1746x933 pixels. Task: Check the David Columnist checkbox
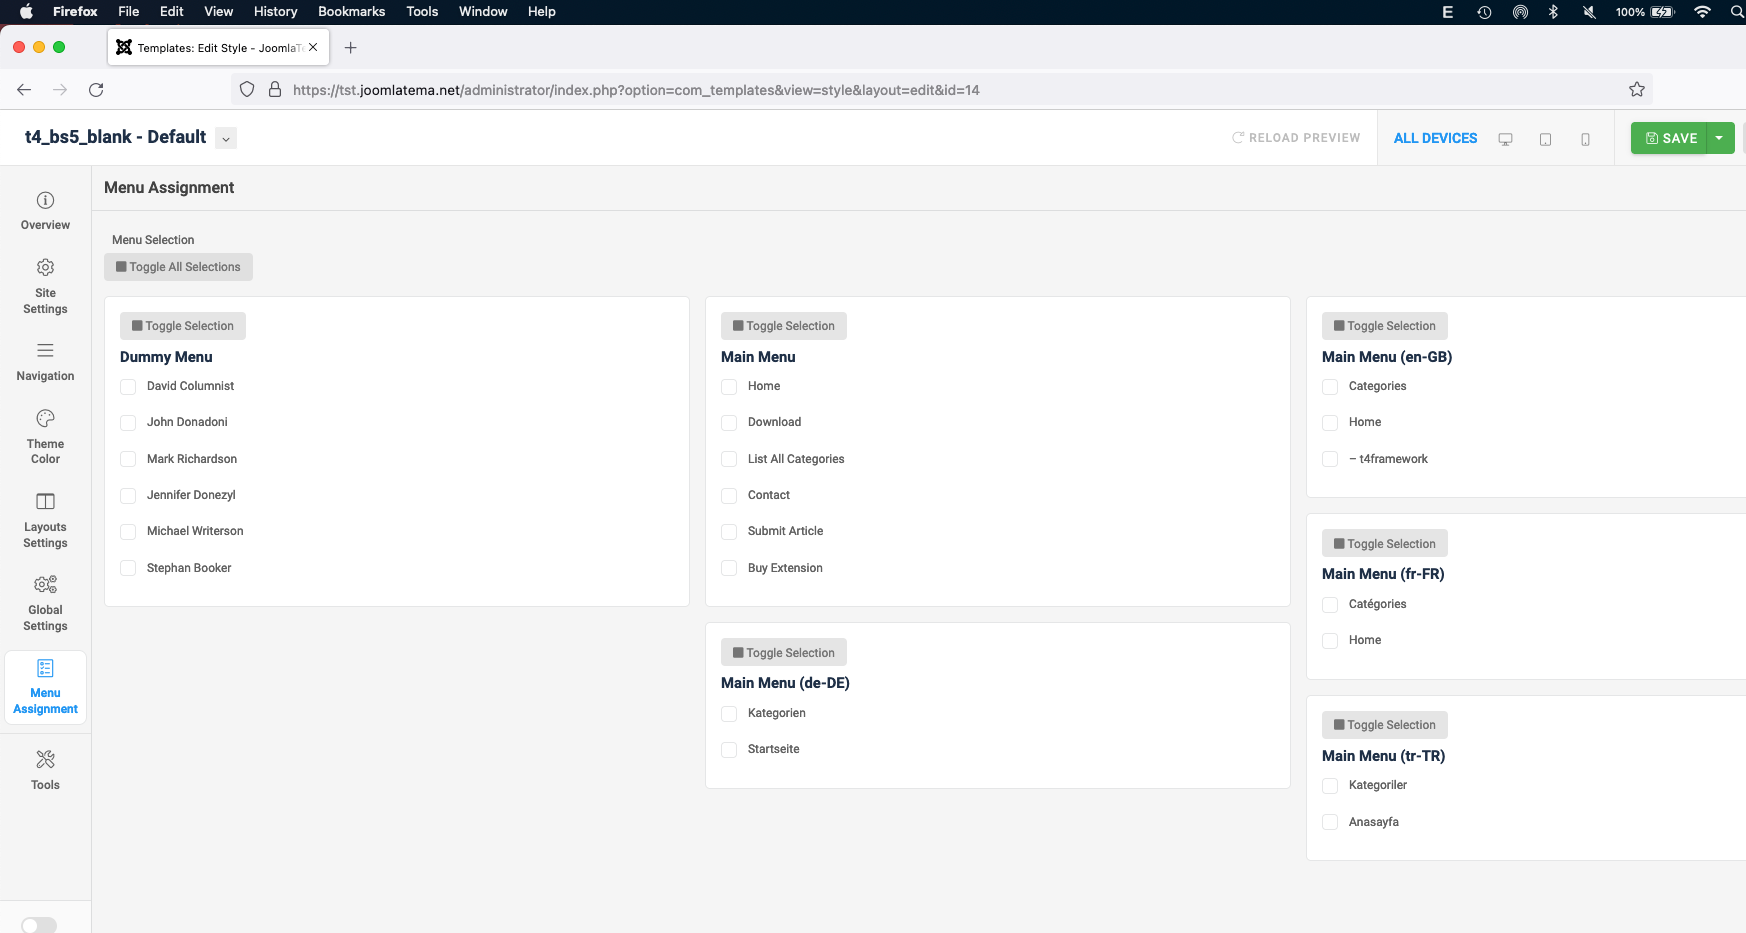(128, 387)
